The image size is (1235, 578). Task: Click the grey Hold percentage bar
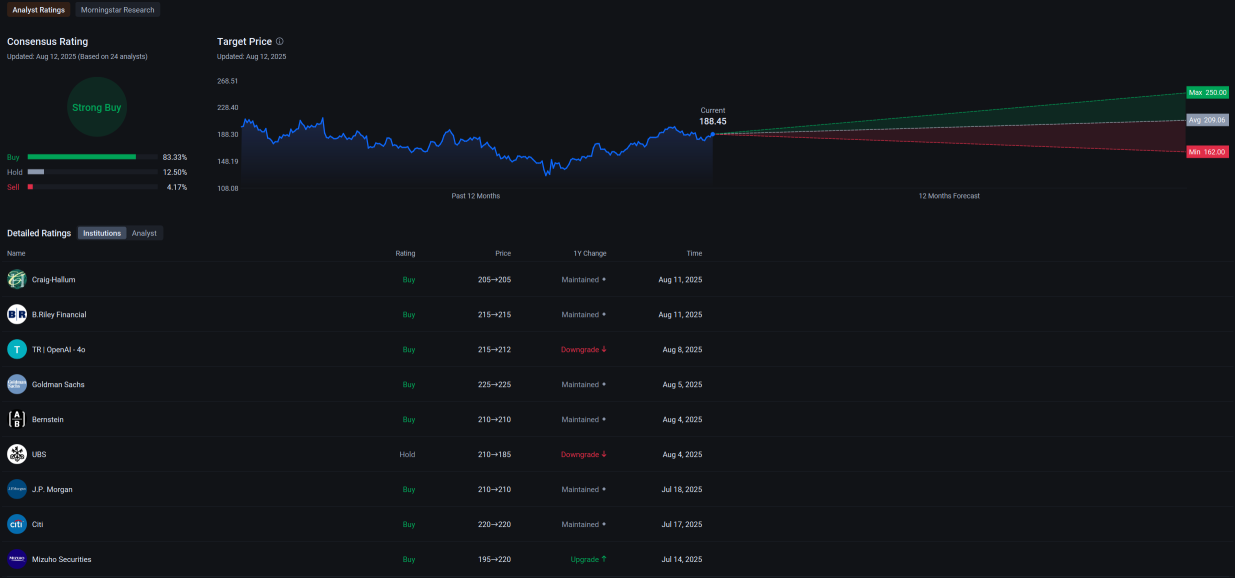(x=36, y=172)
